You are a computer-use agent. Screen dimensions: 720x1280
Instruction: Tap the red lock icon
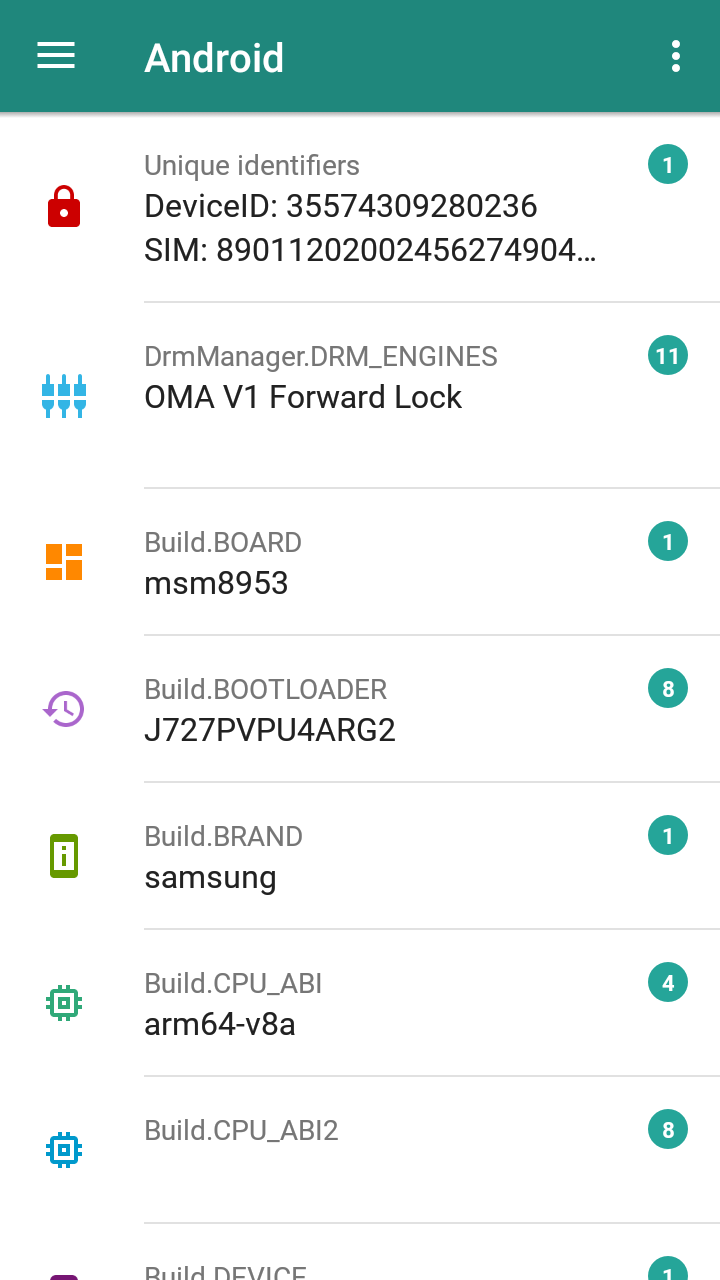pos(64,207)
